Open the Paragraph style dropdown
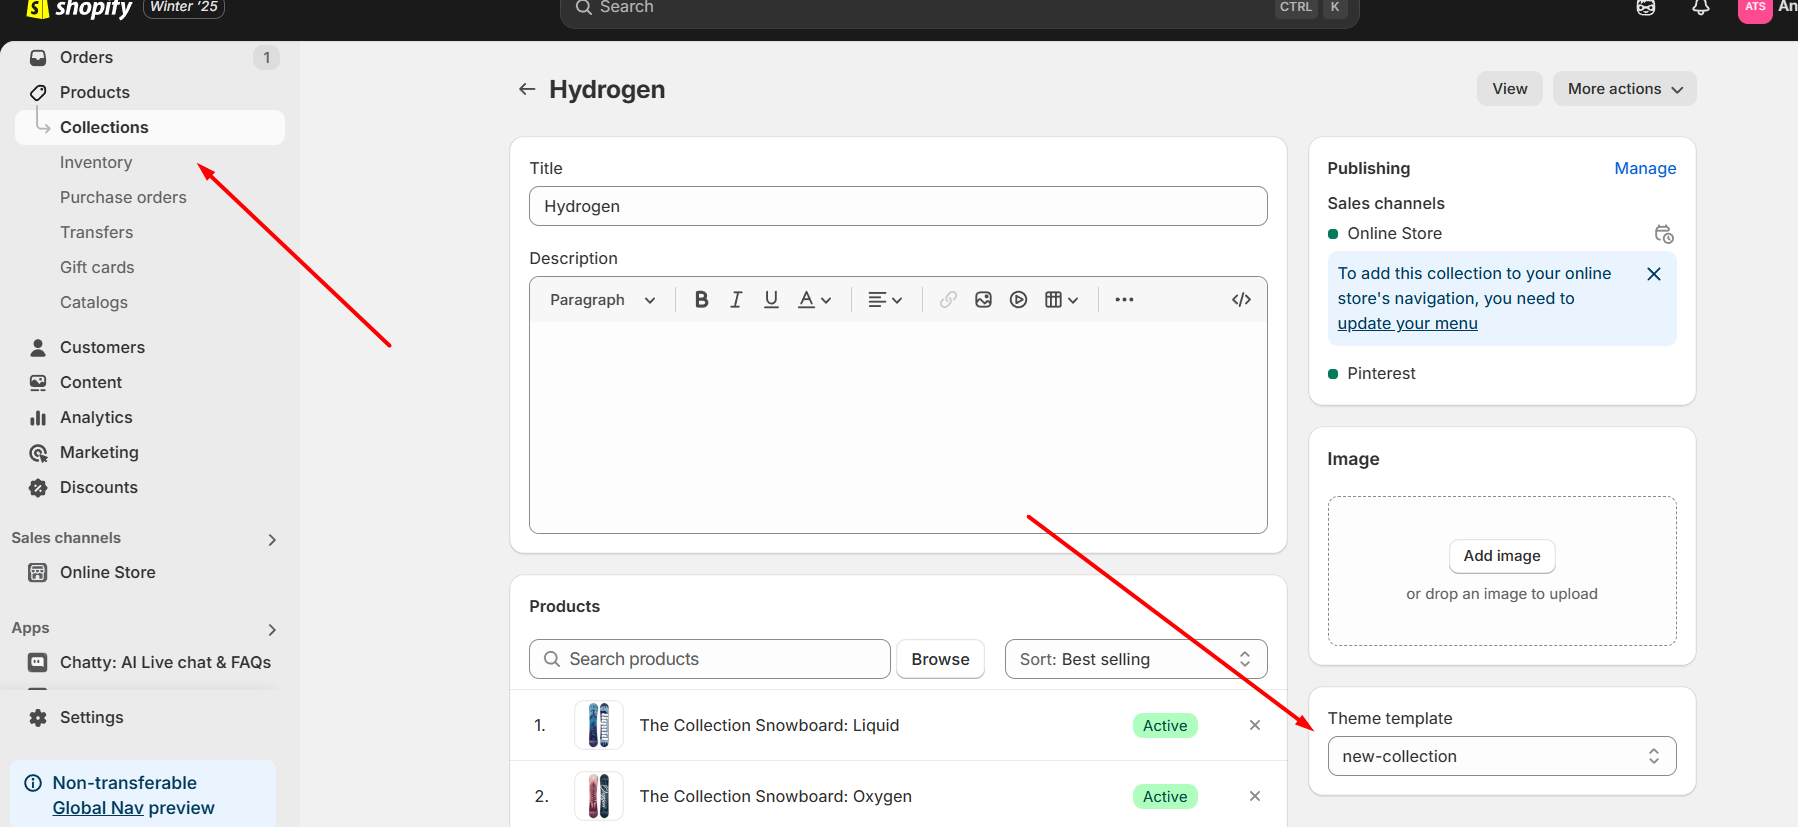Image resolution: width=1798 pixels, height=827 pixels. pyautogui.click(x=602, y=299)
